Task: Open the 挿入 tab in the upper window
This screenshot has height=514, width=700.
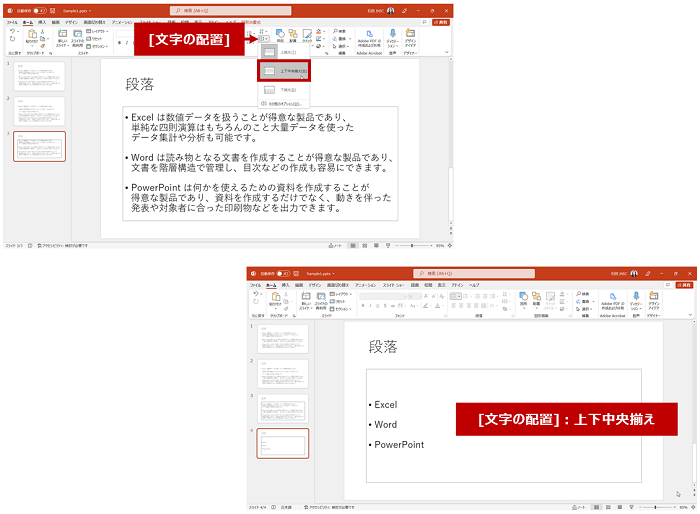Action: pos(41,21)
